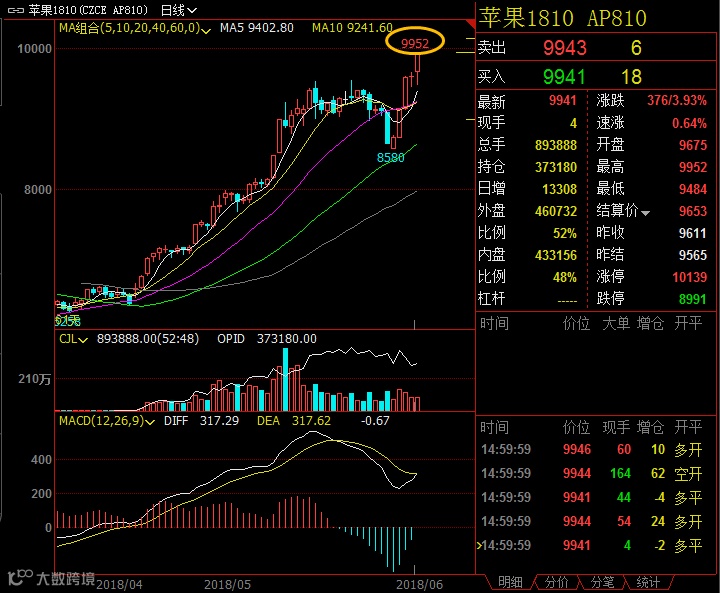Viewport: 720px width, 593px height.
Task: Click the 最高 value 9952 in quote panel
Action: click(693, 167)
